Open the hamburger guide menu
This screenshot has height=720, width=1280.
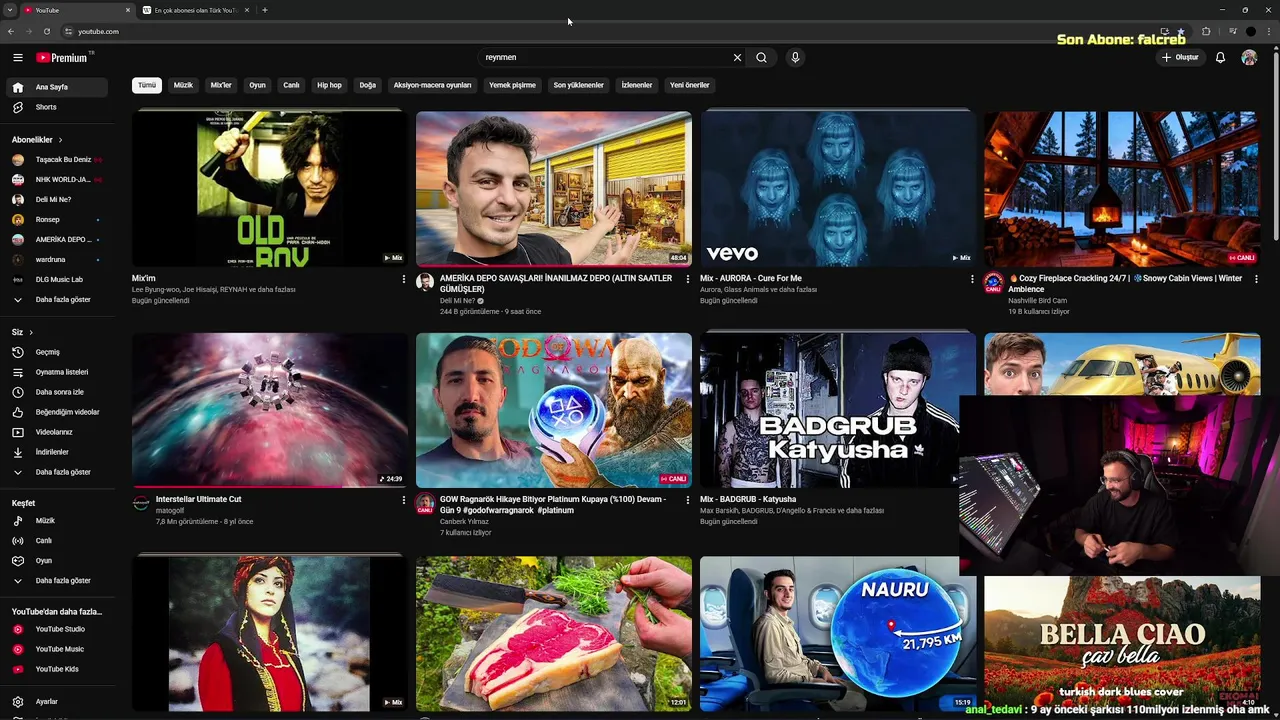click(x=17, y=58)
